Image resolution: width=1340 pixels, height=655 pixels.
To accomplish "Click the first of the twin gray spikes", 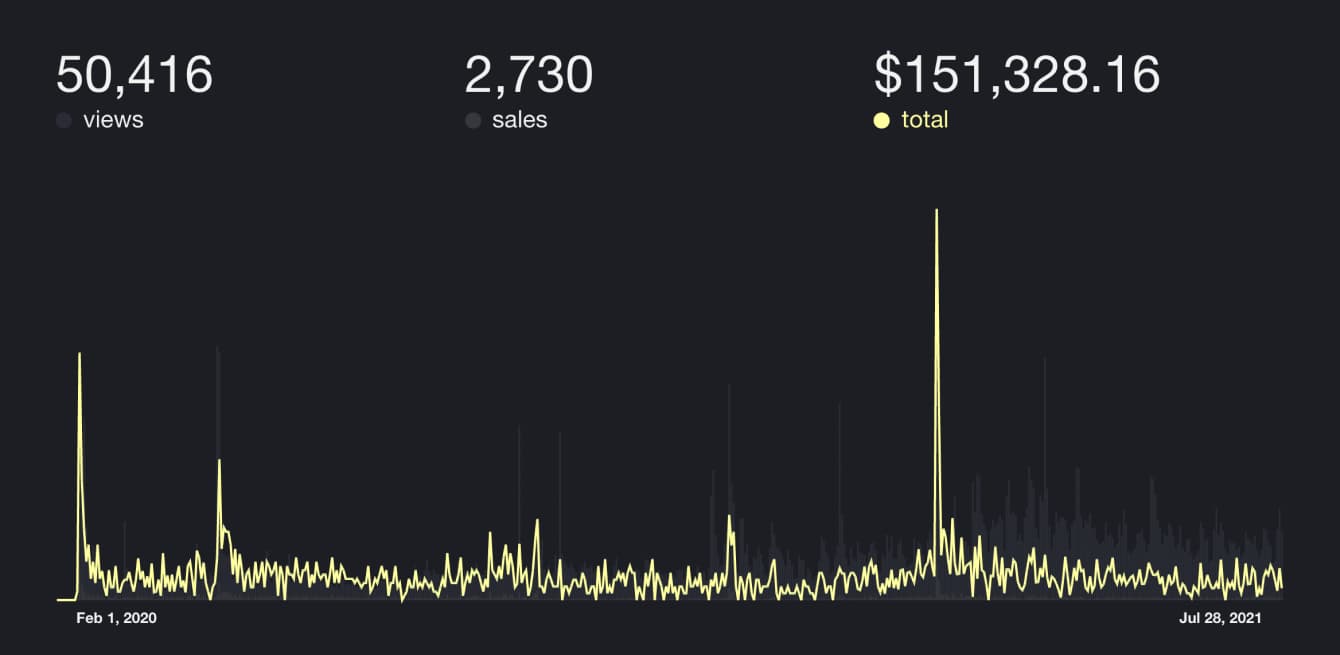I will pos(519,428).
